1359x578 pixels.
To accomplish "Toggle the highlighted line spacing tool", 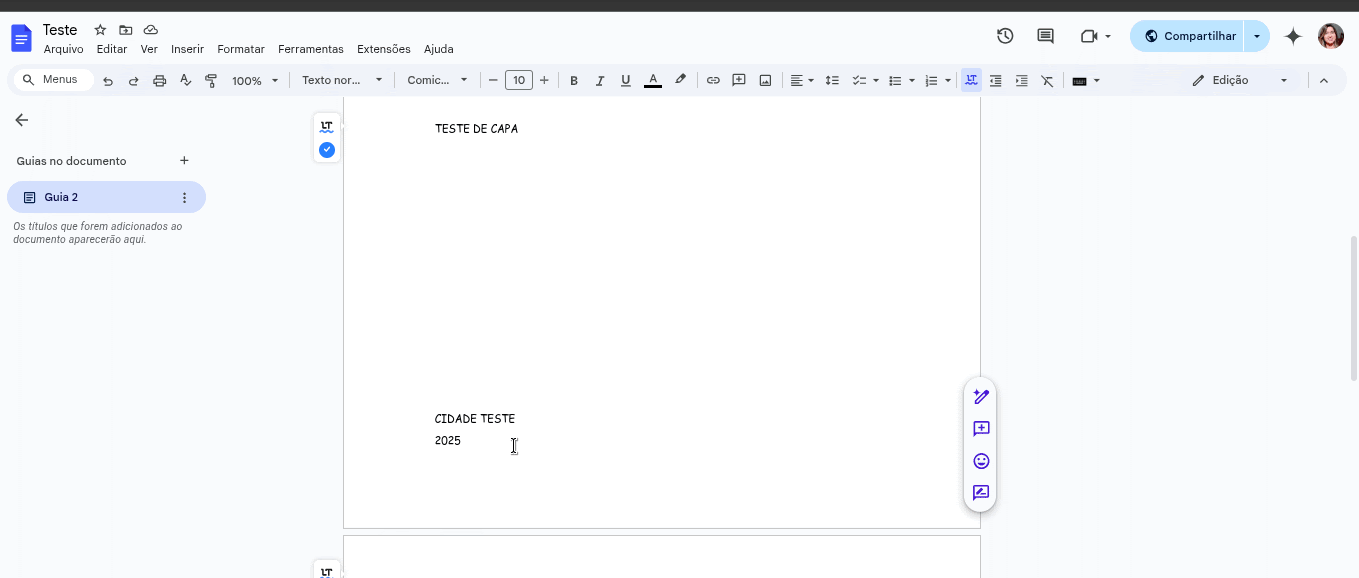I will 970,80.
